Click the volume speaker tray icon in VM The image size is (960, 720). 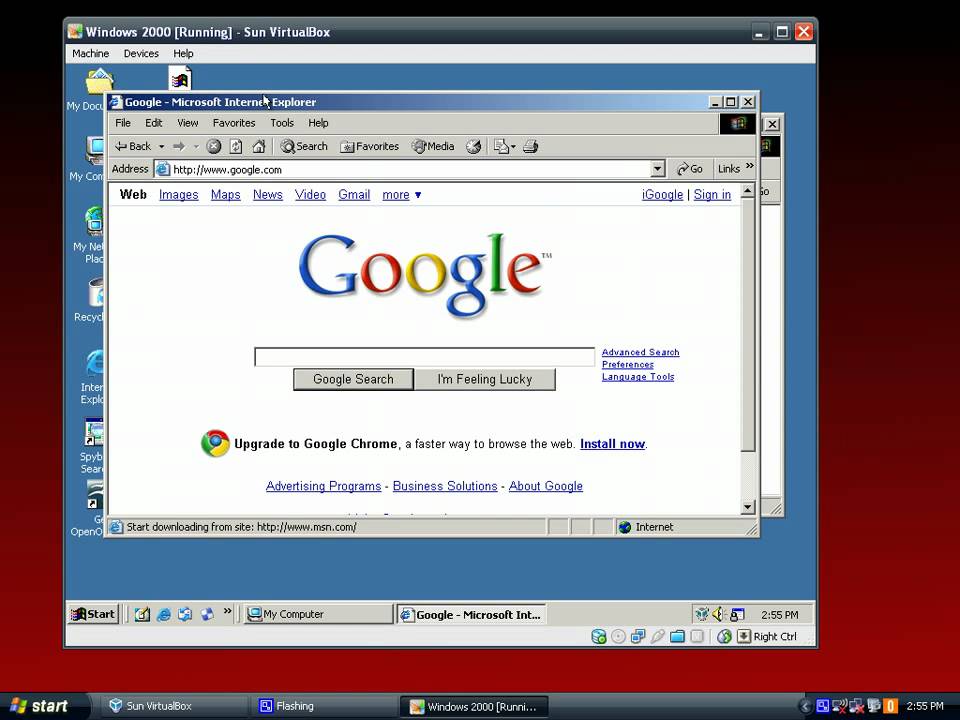[x=719, y=613]
